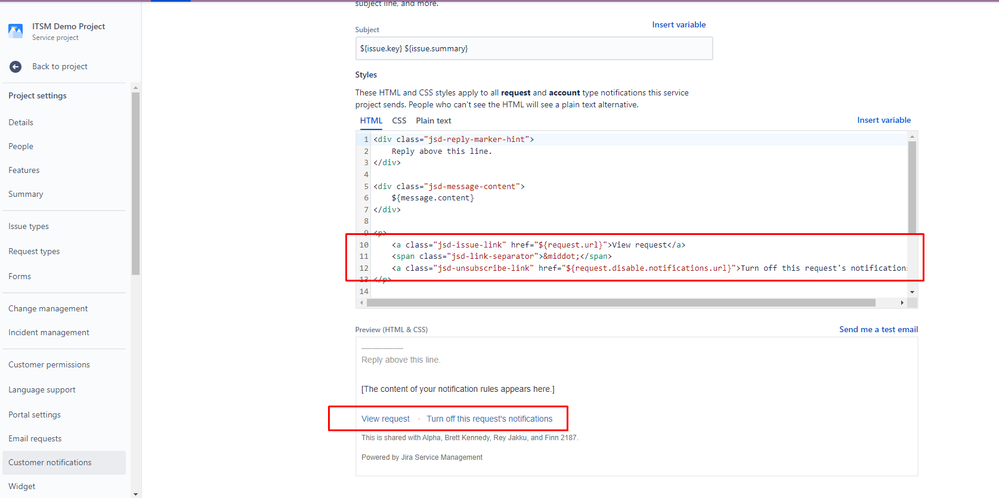Viewport: 999px width, 498px height.
Task: Click Insert variable above Subject field
Action: (679, 25)
